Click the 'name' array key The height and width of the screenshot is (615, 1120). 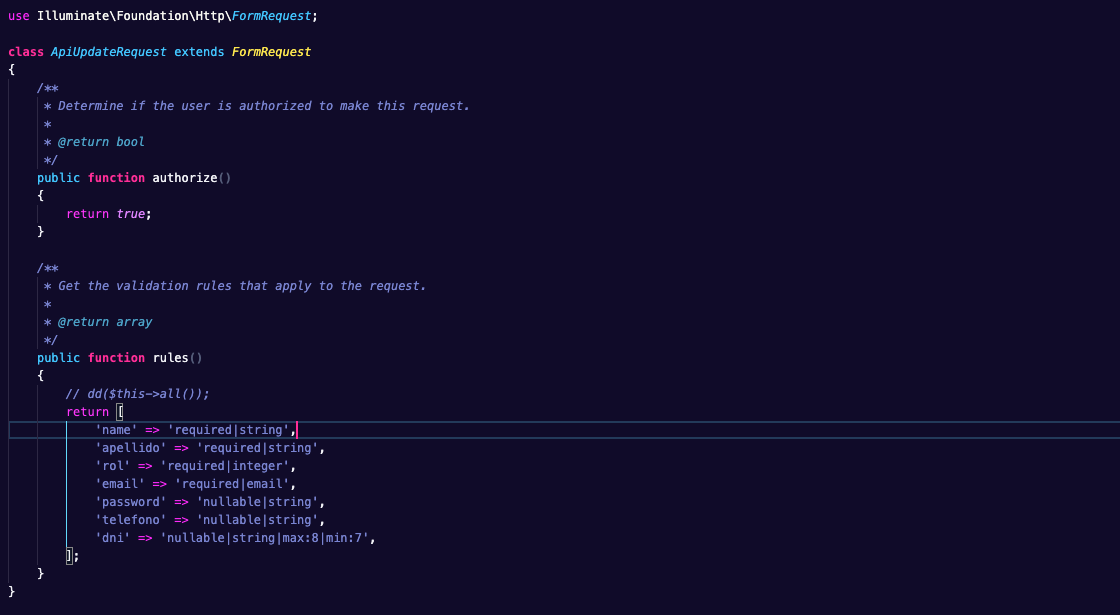pos(116,430)
